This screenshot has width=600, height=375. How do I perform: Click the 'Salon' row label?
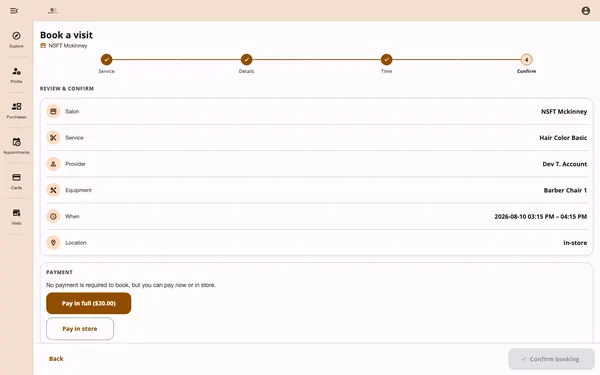(72, 111)
